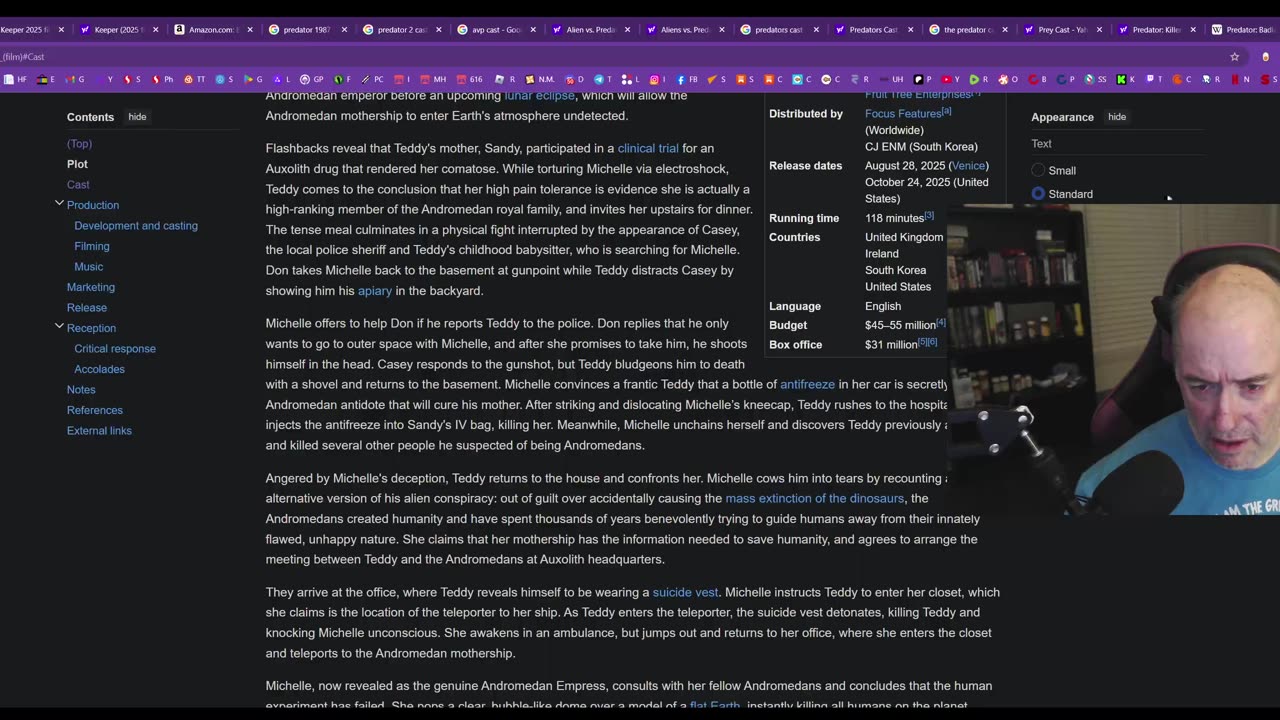Screen dimensions: 1280x720
Task: Bookmark this page with the star icon
Action: (x=1235, y=57)
